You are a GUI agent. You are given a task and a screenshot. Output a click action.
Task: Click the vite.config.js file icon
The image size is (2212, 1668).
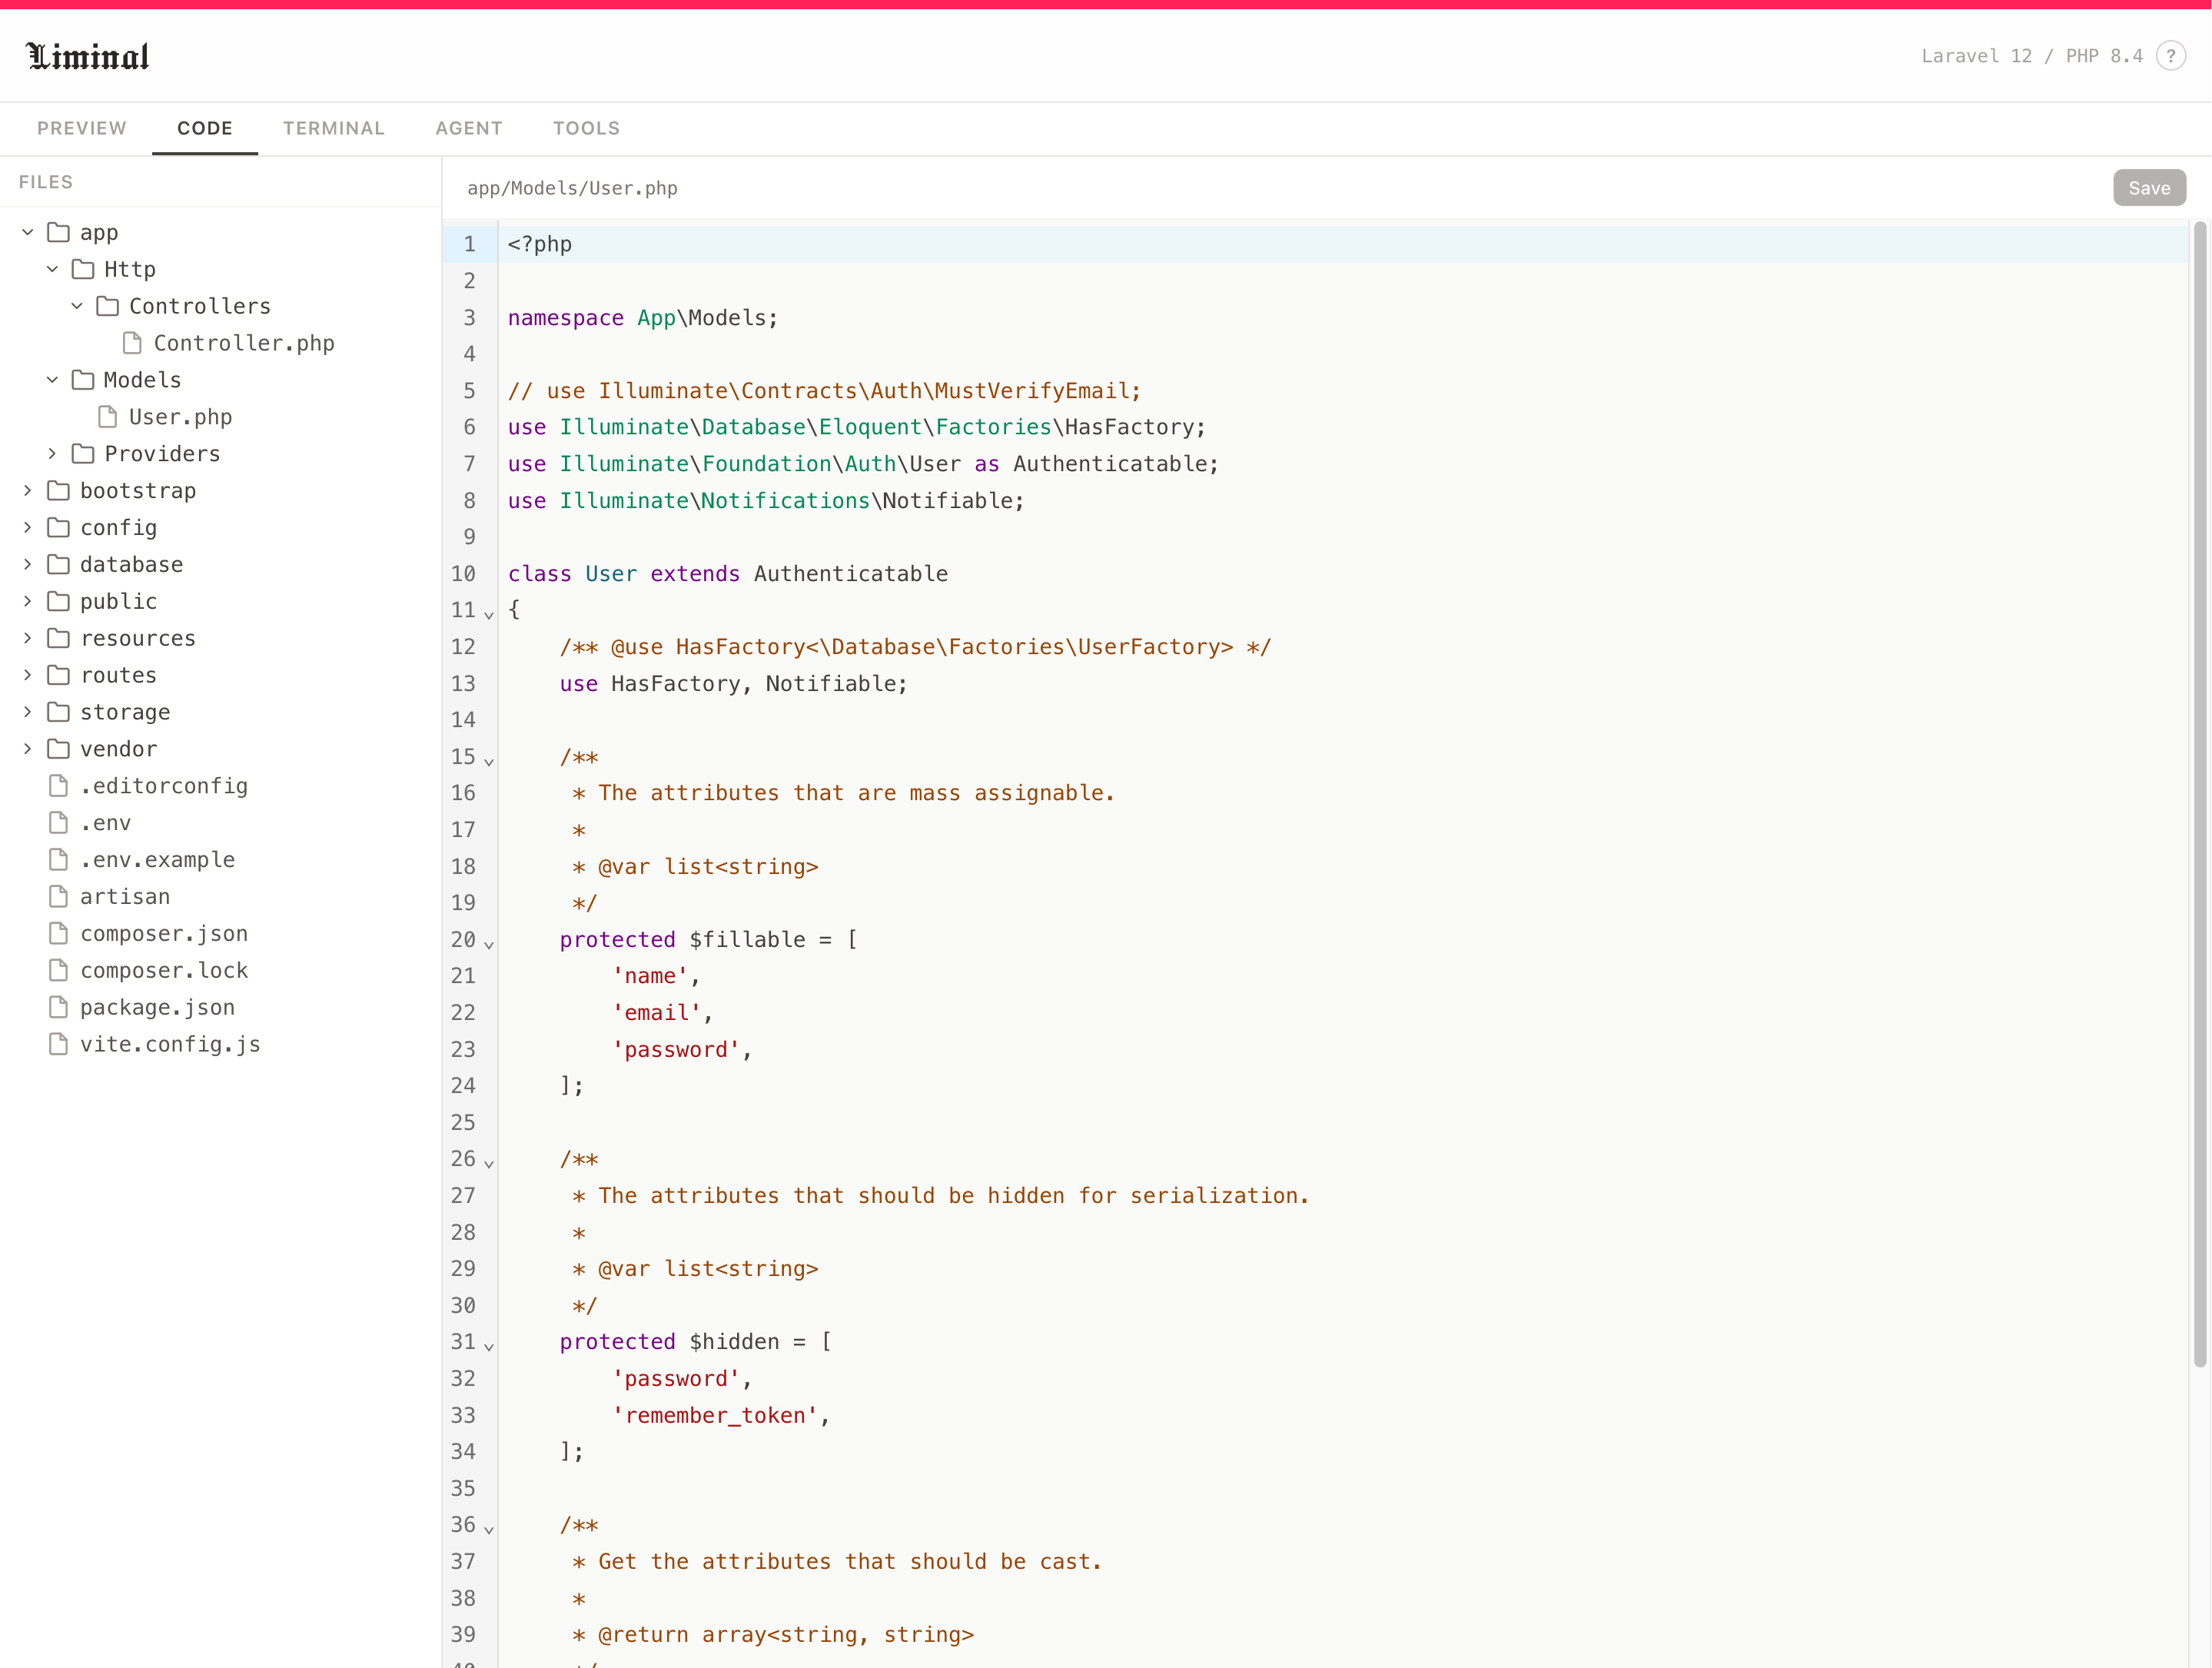59,1044
